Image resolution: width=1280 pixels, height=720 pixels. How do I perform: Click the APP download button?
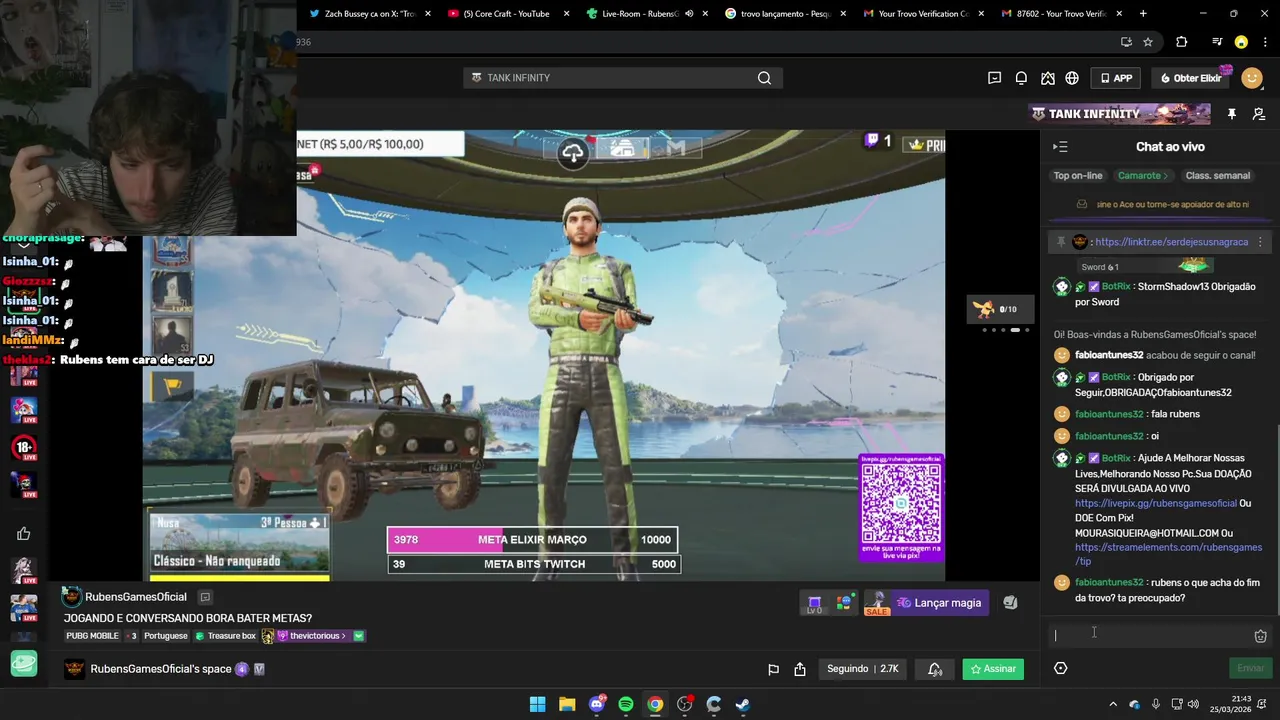(1117, 78)
